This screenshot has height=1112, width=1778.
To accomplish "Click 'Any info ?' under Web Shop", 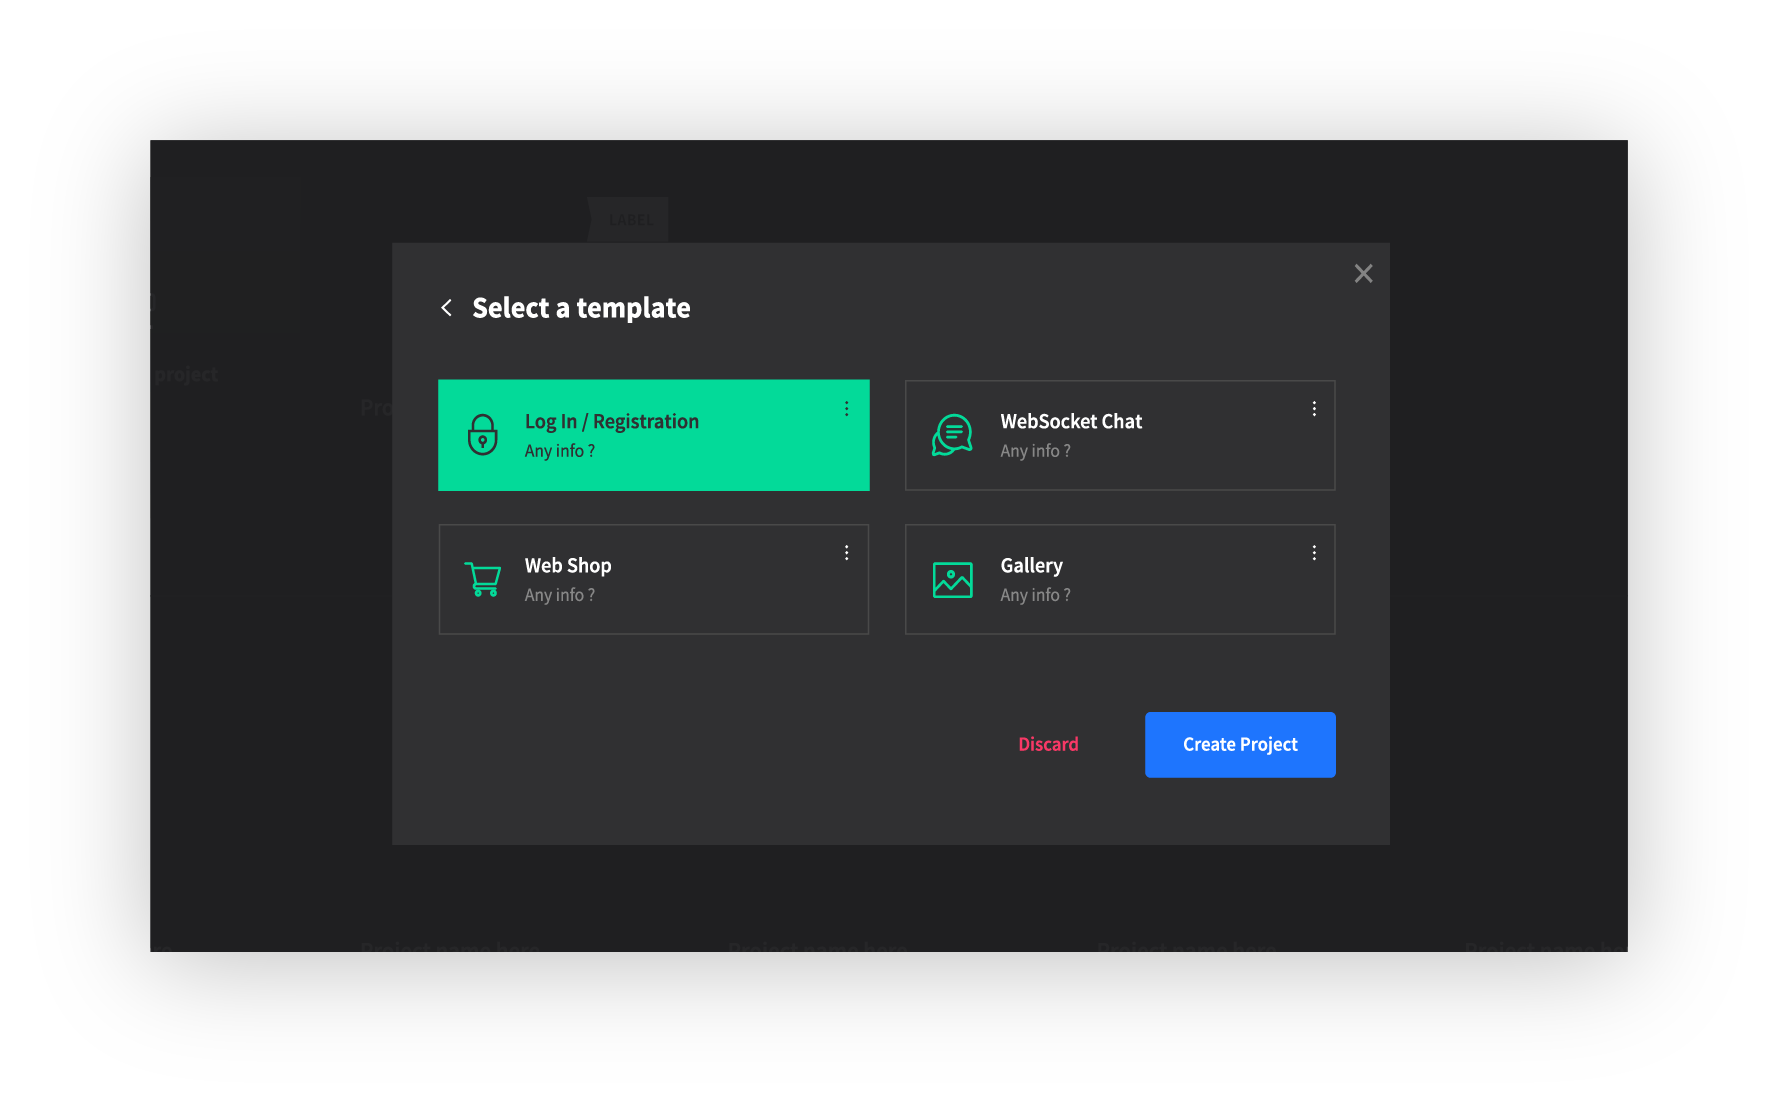I will (x=559, y=595).
